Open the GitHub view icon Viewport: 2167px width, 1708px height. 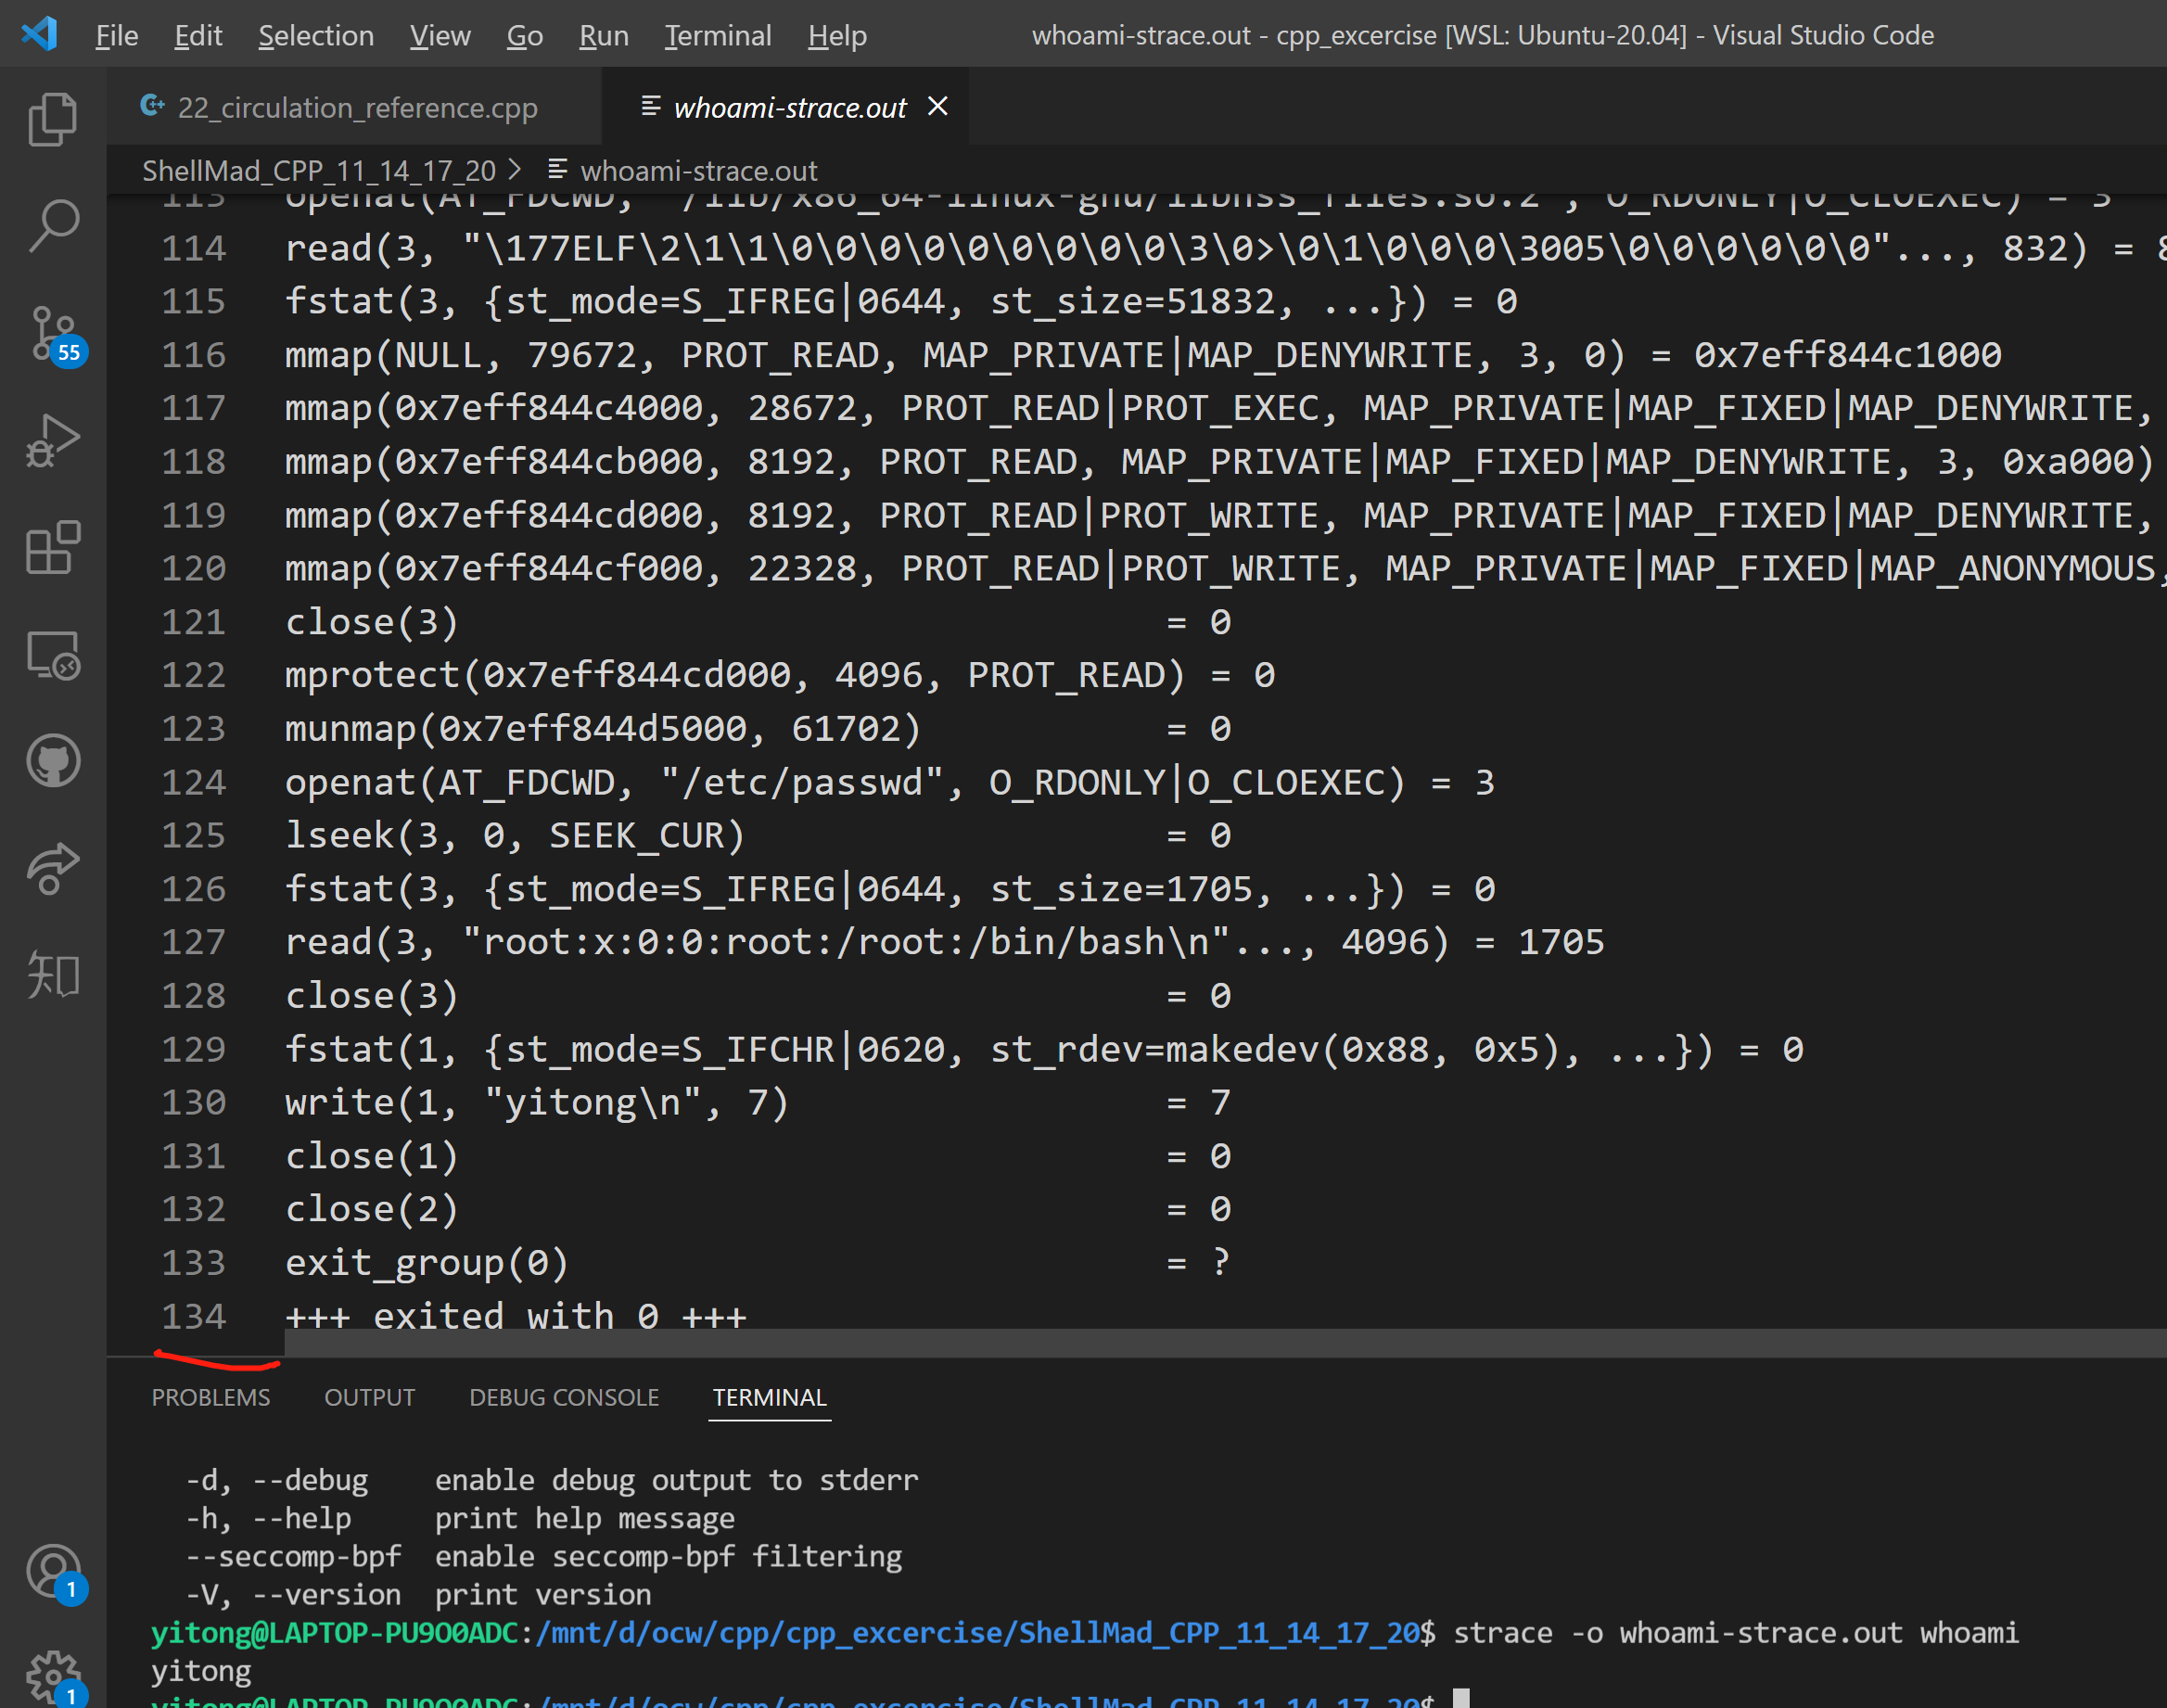click(x=53, y=761)
